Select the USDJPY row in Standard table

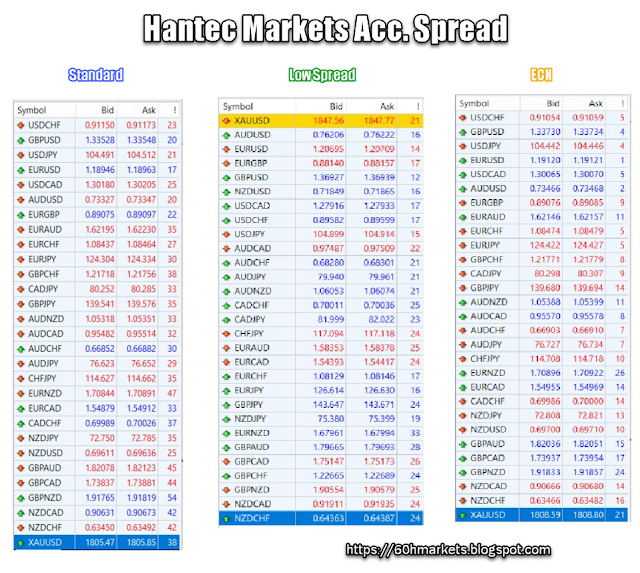[x=97, y=155]
